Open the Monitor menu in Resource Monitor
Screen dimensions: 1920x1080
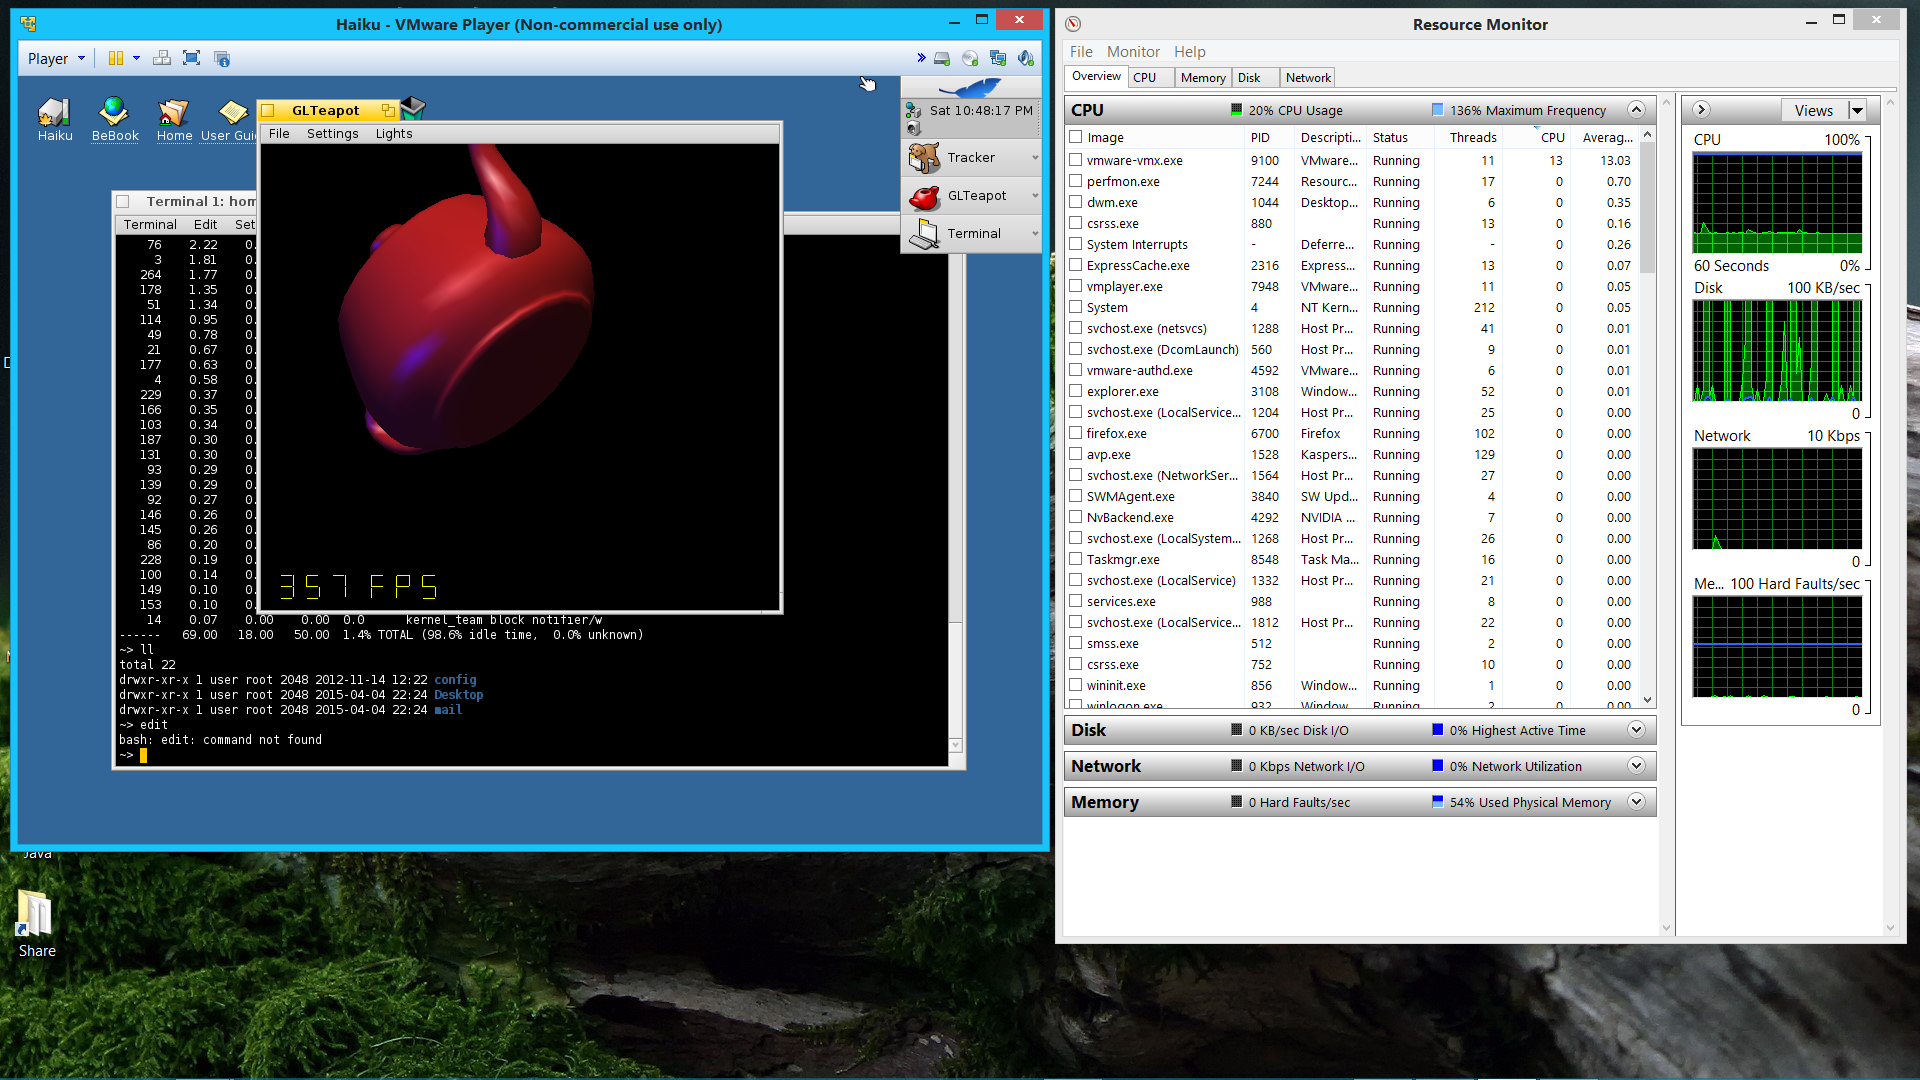click(1132, 51)
